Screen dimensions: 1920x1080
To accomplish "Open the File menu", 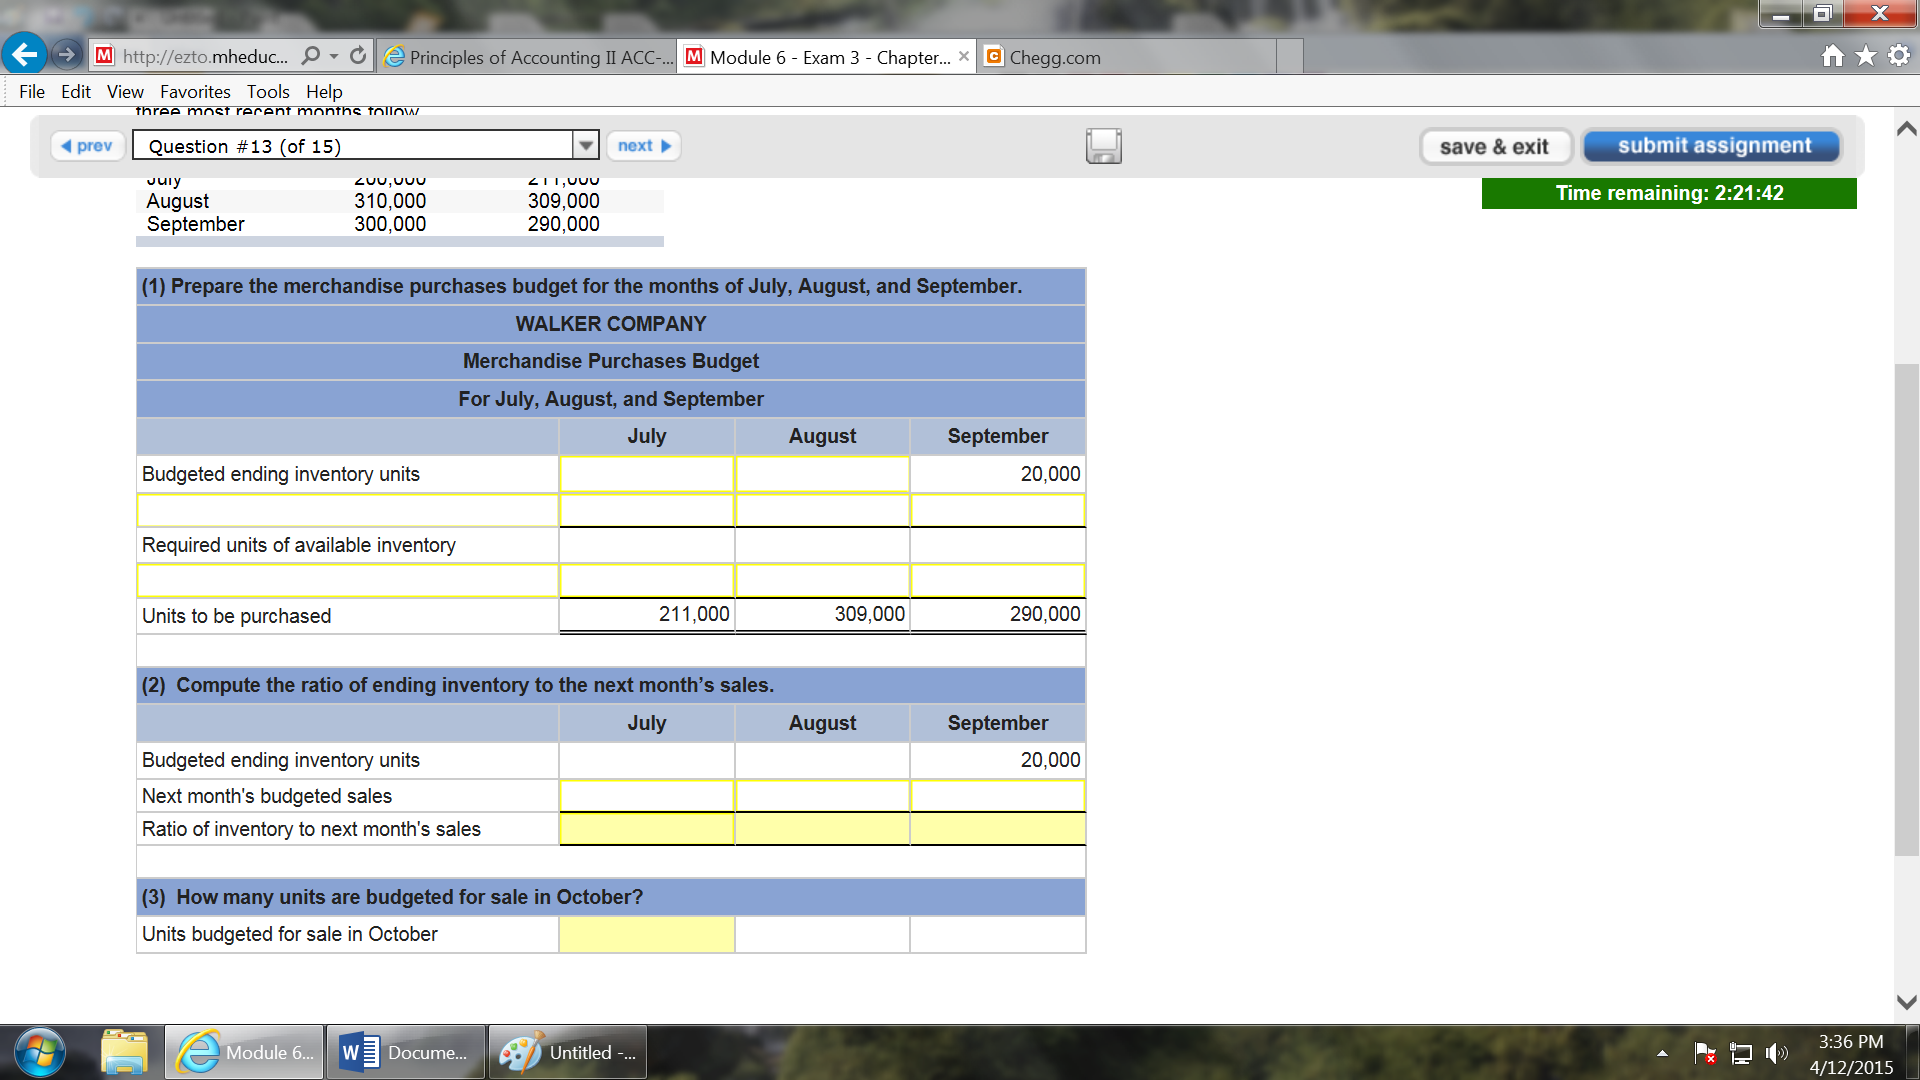I will [x=32, y=91].
